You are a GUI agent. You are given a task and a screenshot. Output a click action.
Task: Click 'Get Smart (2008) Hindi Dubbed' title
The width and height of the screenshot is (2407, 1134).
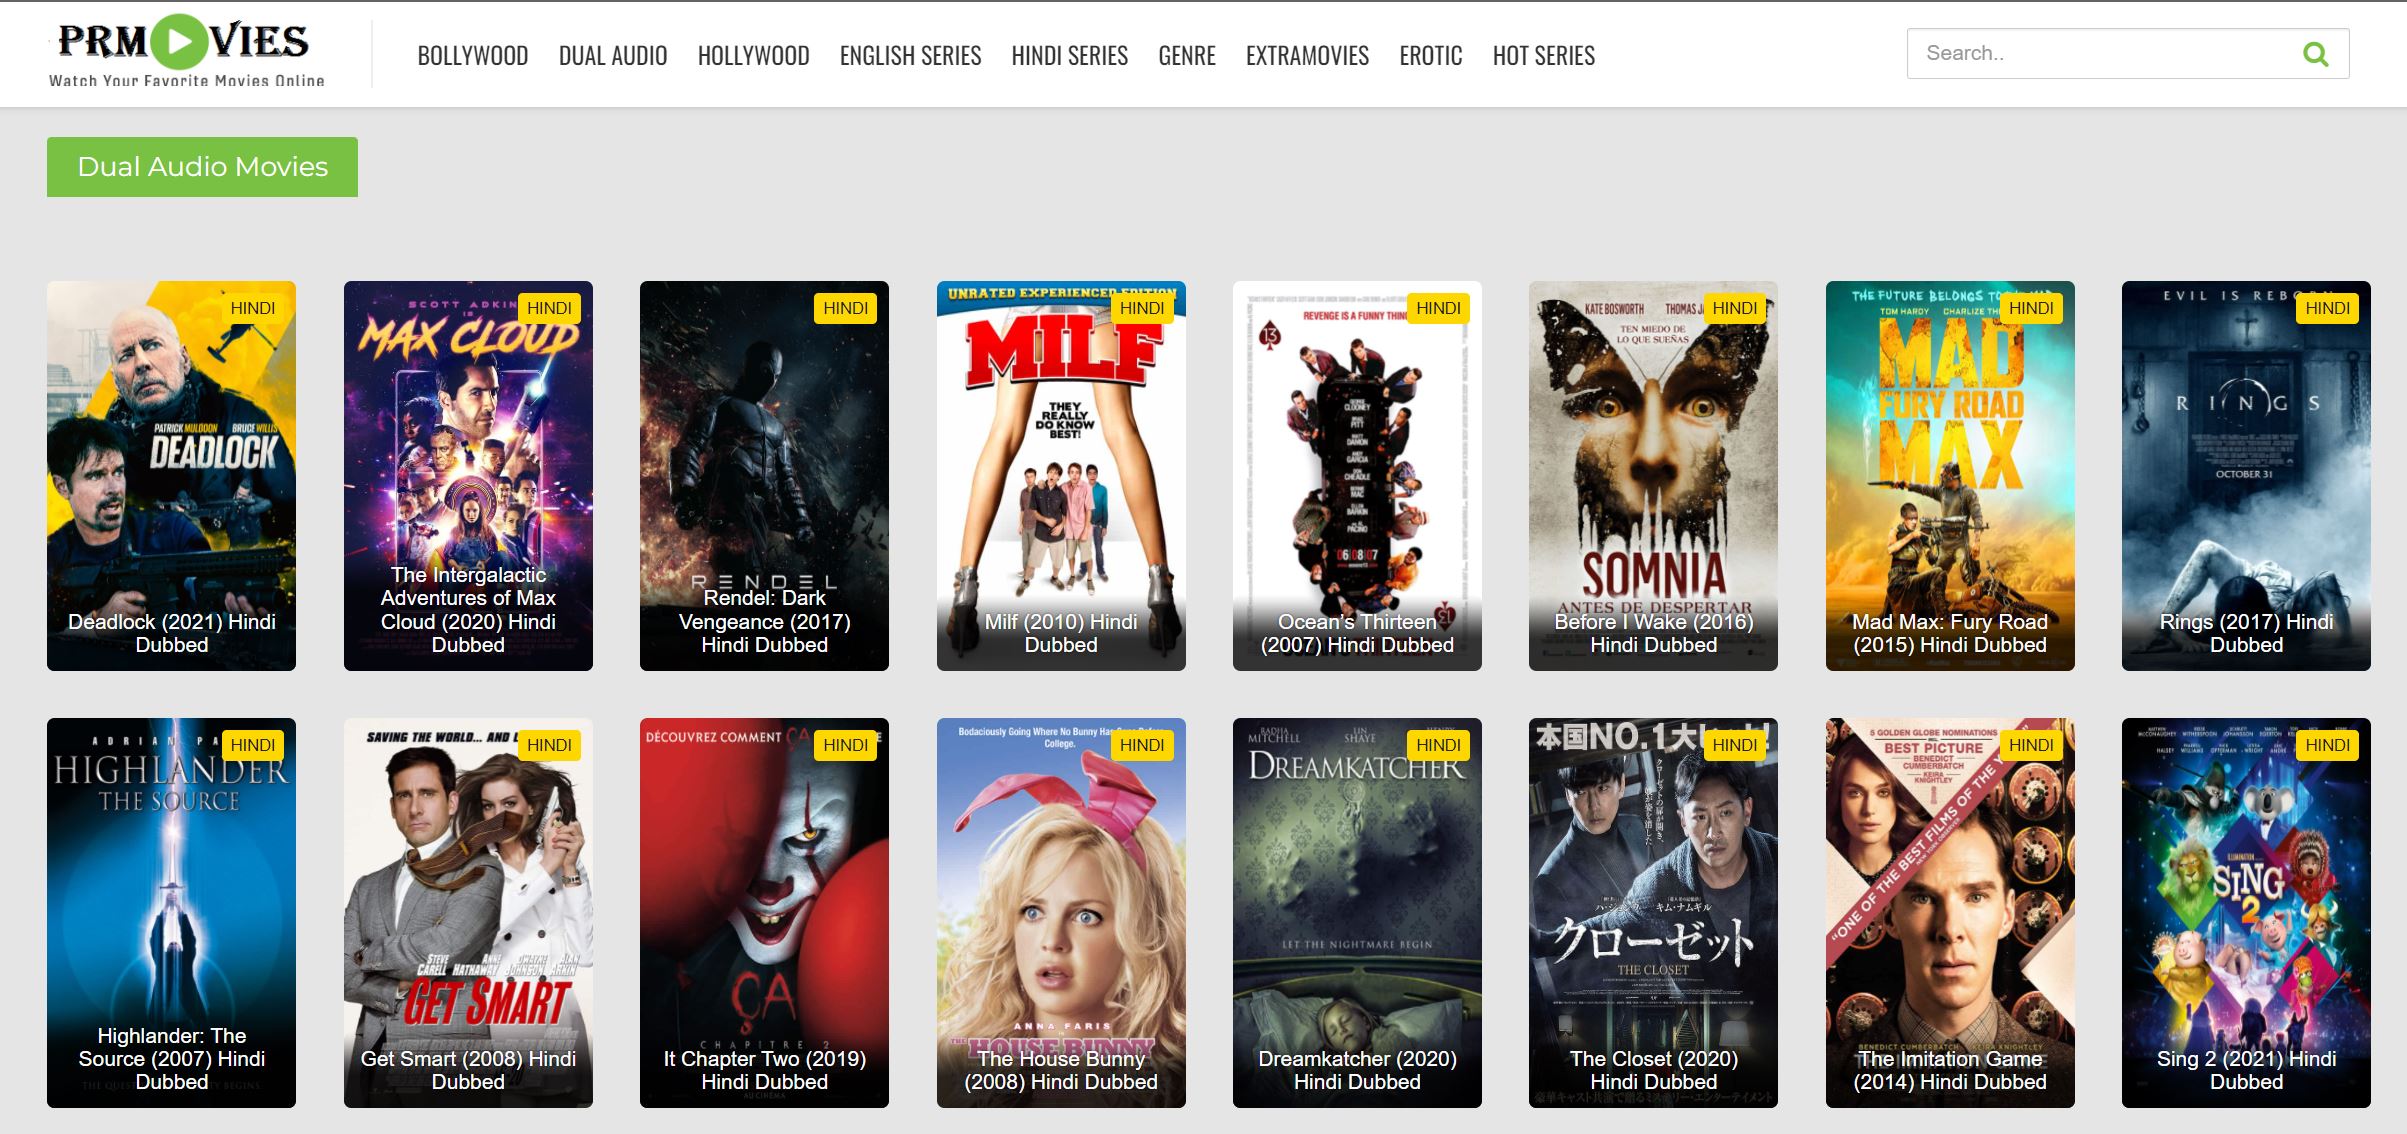coord(468,1070)
